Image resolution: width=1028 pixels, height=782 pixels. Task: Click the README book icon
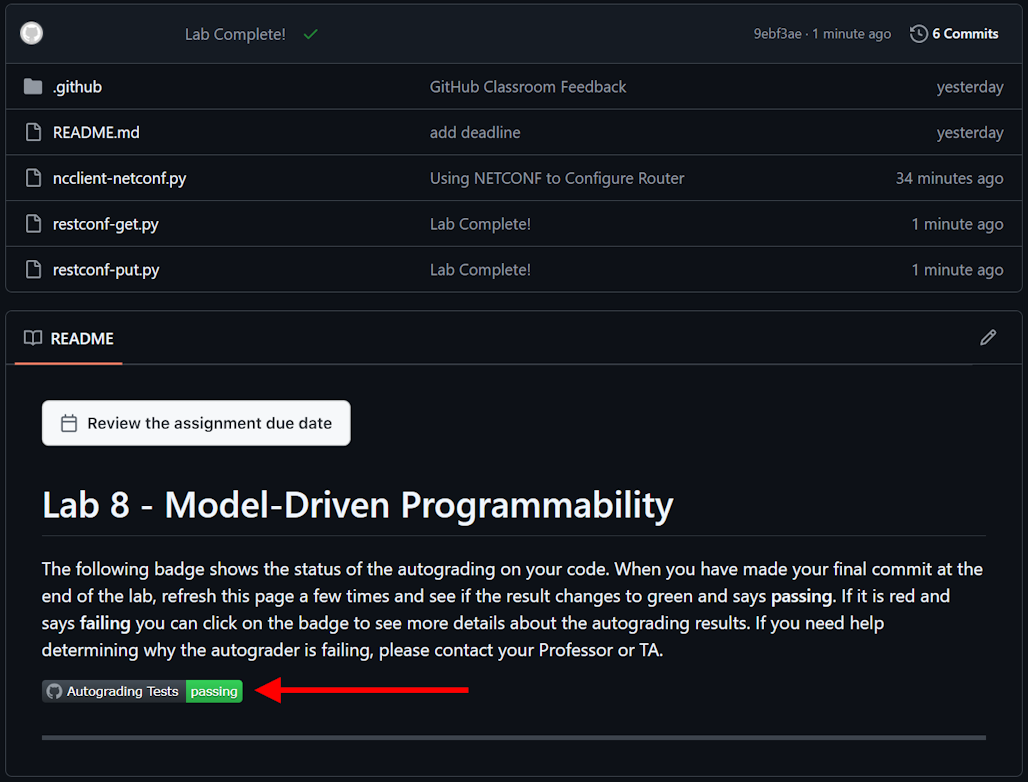[33, 338]
